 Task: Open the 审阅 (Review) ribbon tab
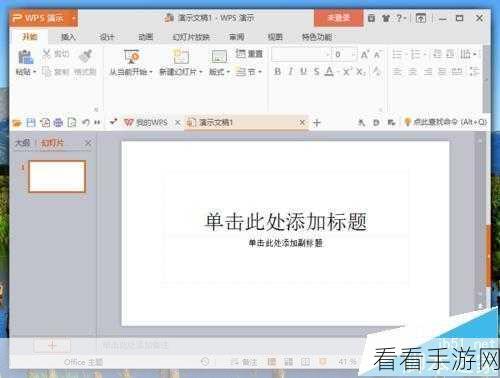237,37
